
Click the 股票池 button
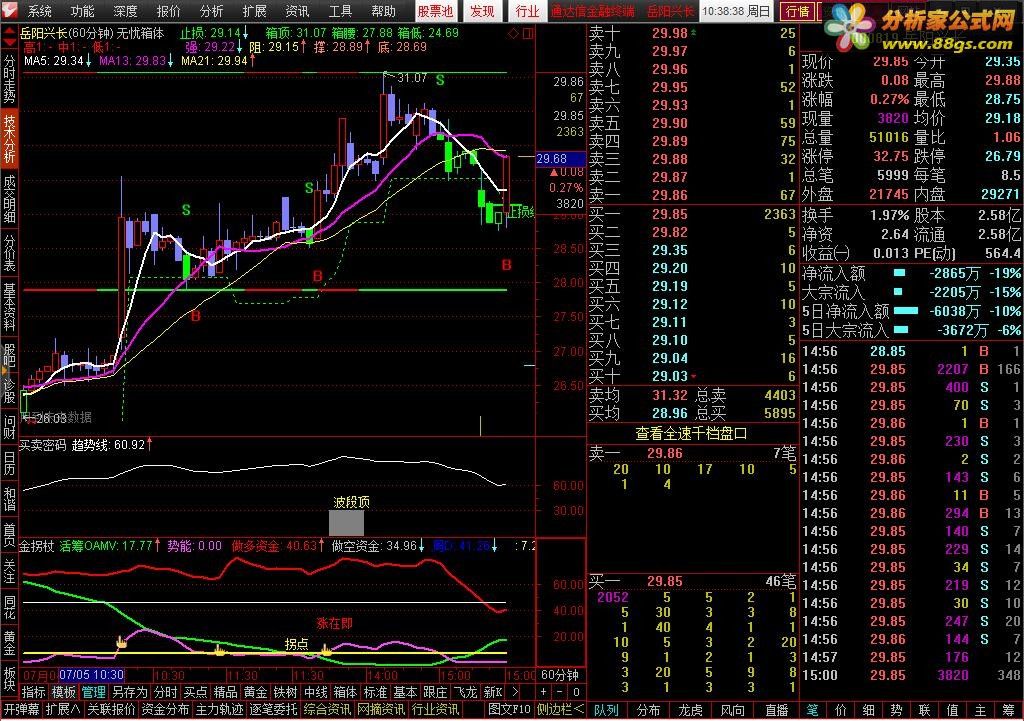click(435, 11)
